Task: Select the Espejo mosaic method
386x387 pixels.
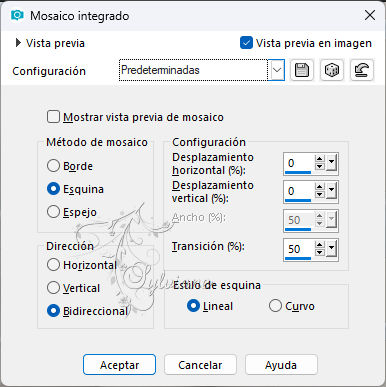Action: tap(53, 212)
